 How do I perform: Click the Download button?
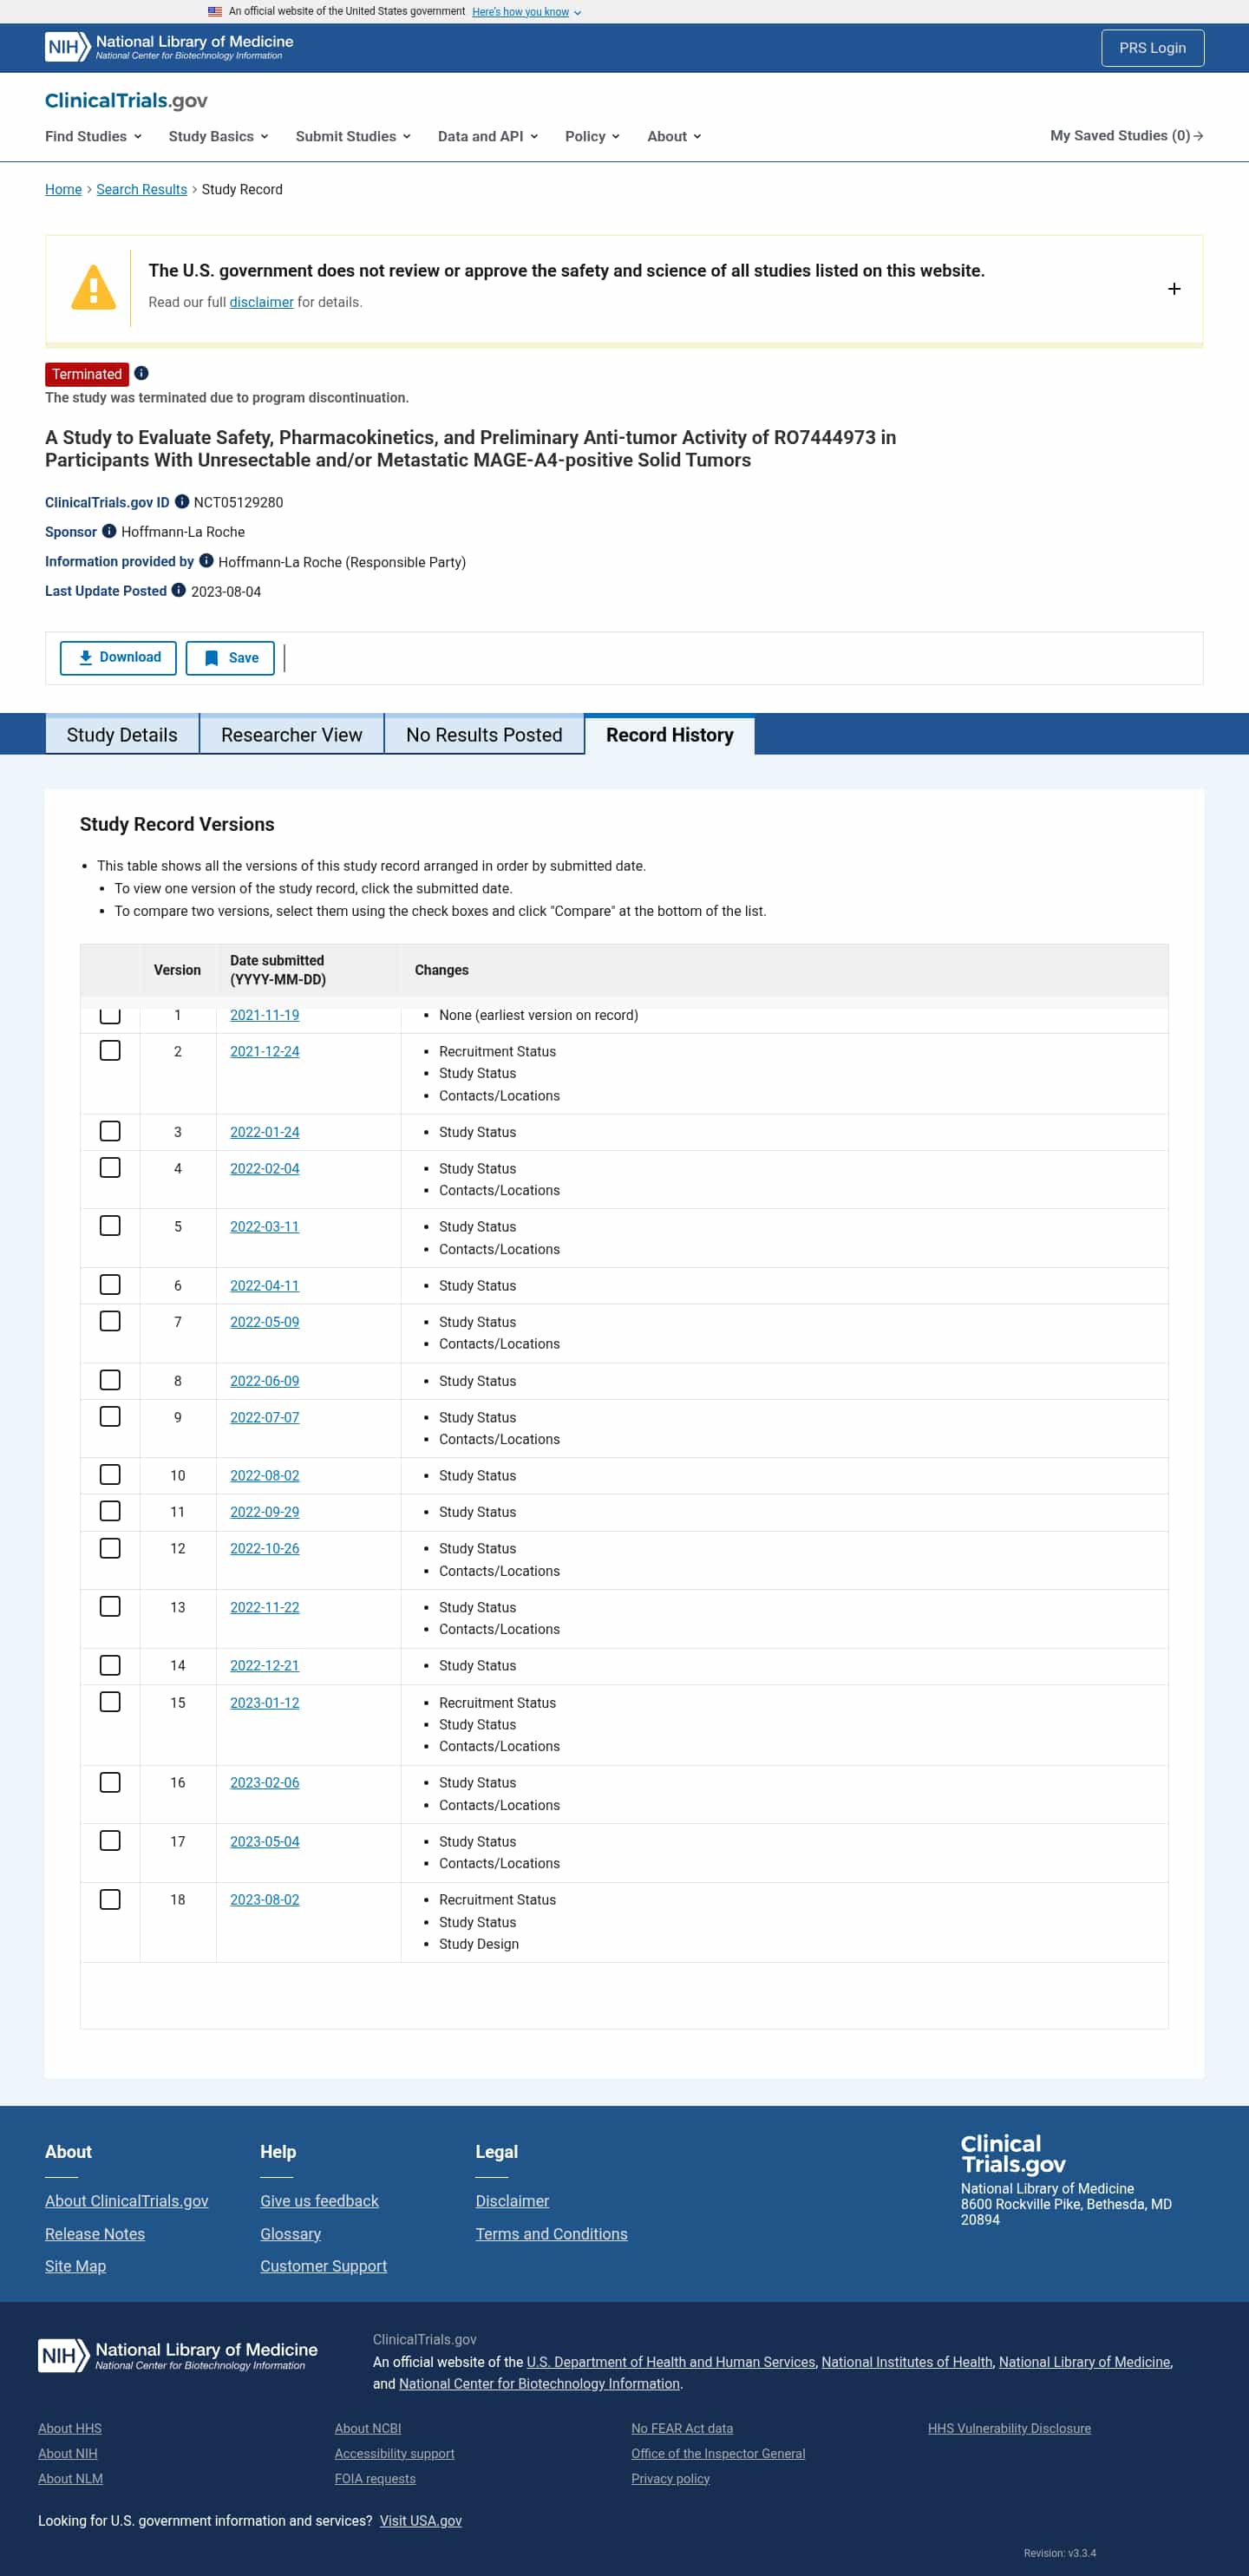click(118, 657)
